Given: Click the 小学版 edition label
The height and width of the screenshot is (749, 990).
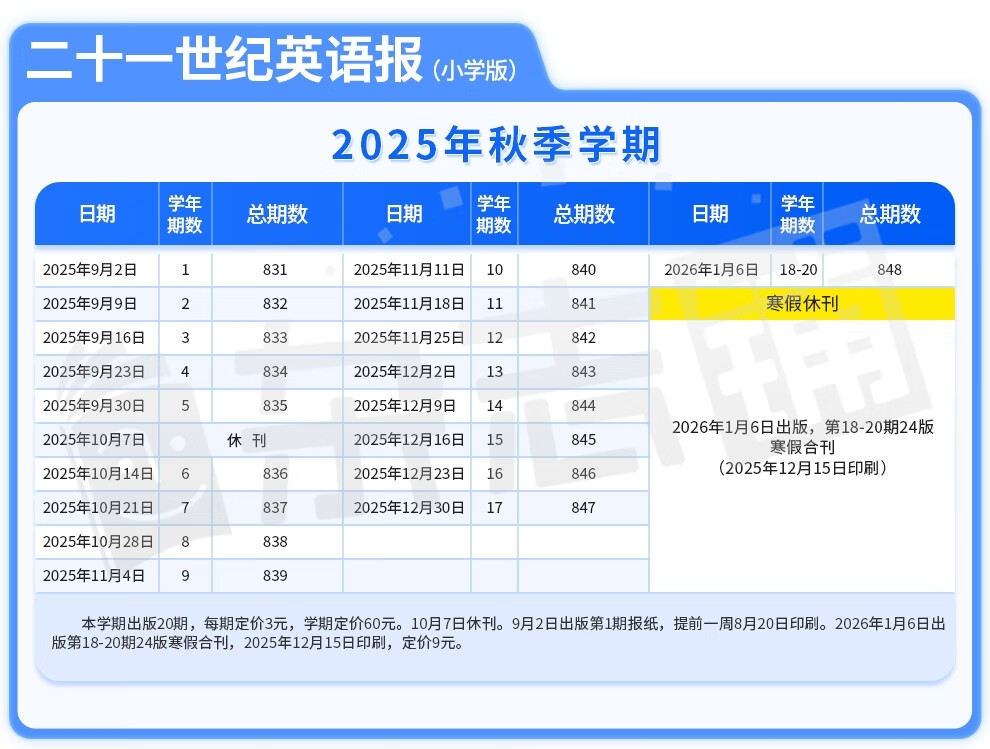Looking at the screenshot, I should (x=475, y=70).
